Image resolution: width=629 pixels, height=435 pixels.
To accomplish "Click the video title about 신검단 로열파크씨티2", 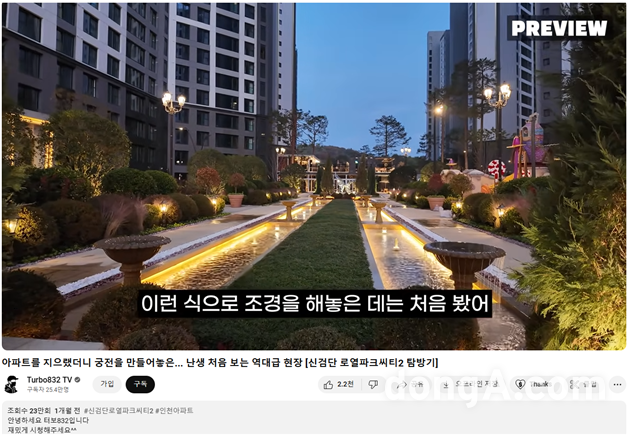I will pos(220,362).
